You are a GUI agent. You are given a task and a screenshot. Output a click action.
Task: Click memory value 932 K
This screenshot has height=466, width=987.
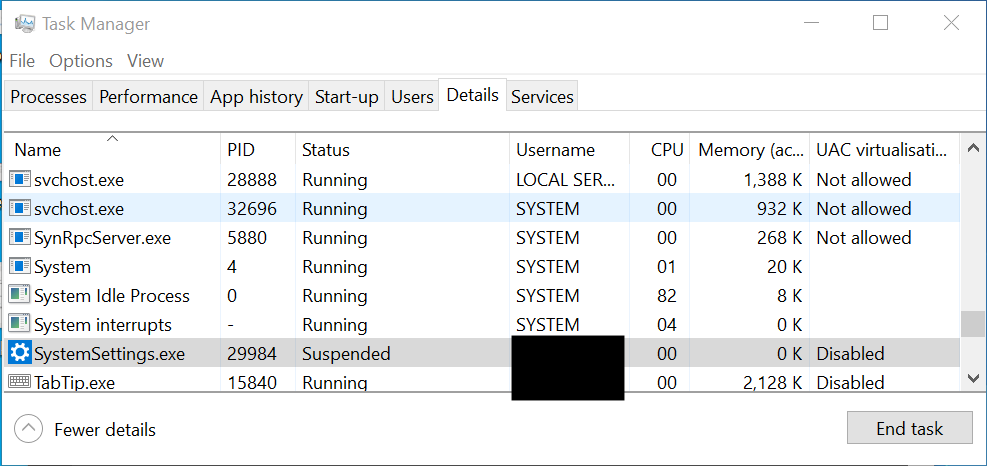779,209
